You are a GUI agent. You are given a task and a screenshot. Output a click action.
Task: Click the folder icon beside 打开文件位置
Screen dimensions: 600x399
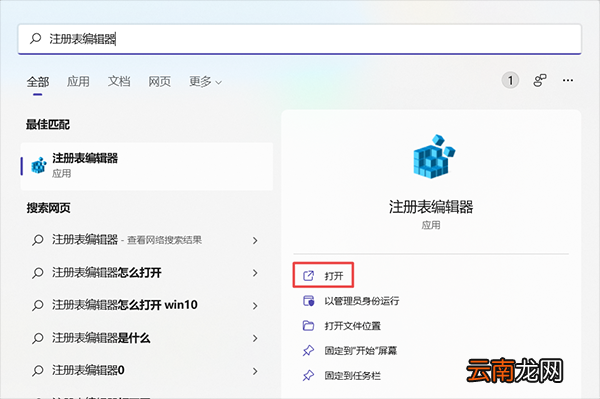click(308, 326)
